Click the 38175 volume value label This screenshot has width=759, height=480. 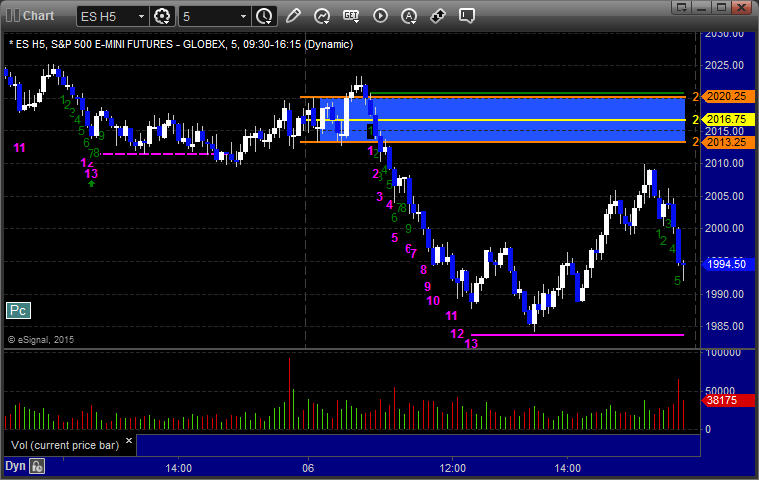tap(728, 400)
